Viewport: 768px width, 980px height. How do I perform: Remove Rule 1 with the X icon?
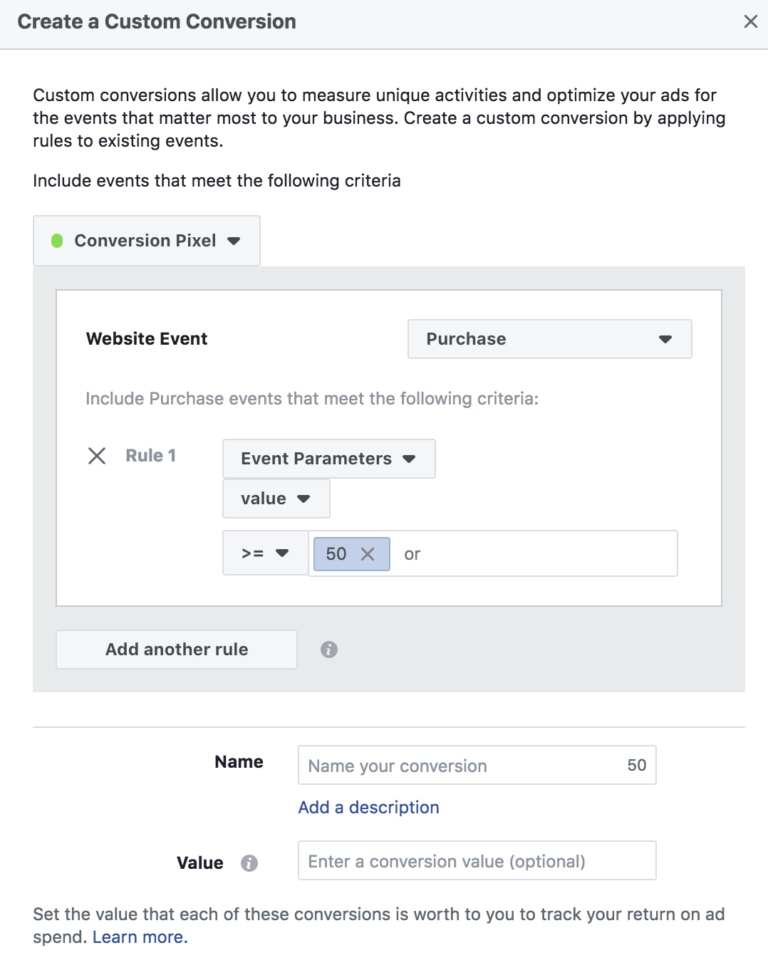click(97, 456)
